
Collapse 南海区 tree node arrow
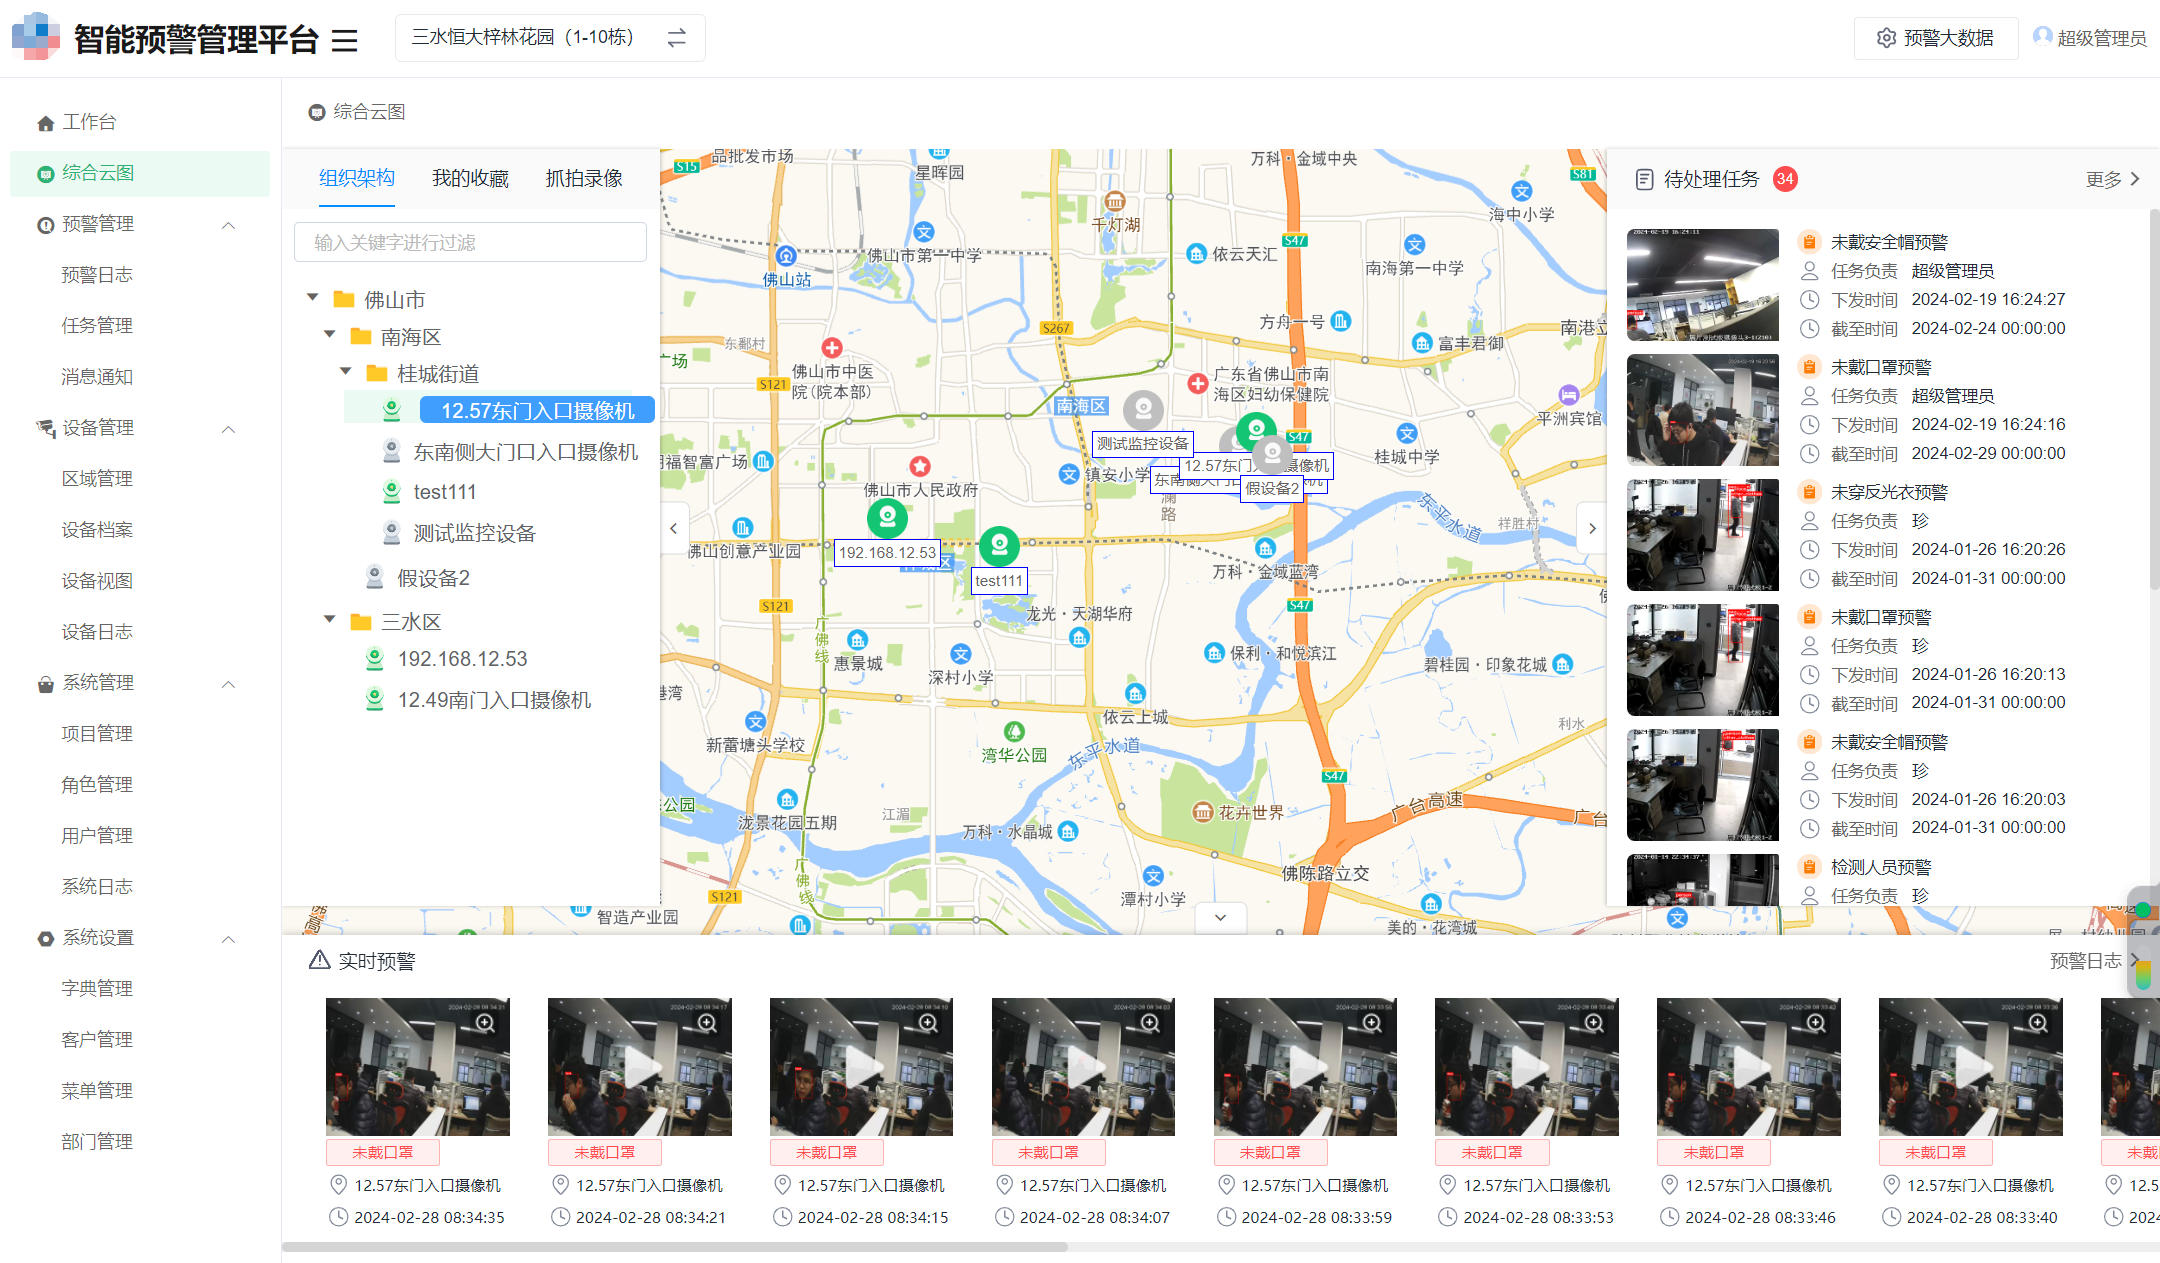[329, 335]
